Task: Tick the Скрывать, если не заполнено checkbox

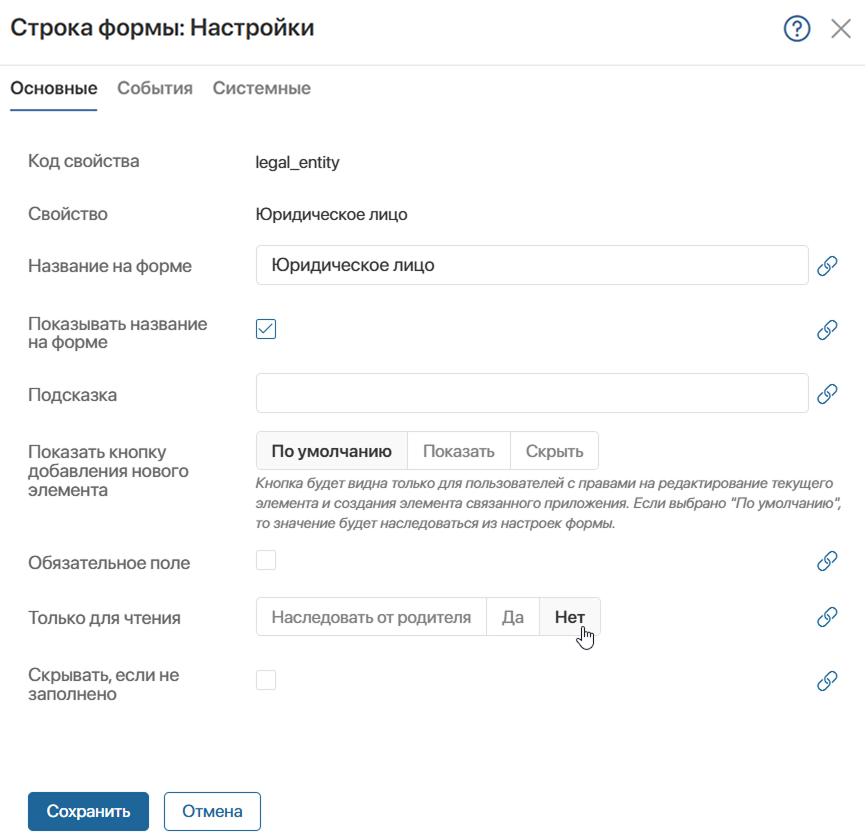Action: 266,680
